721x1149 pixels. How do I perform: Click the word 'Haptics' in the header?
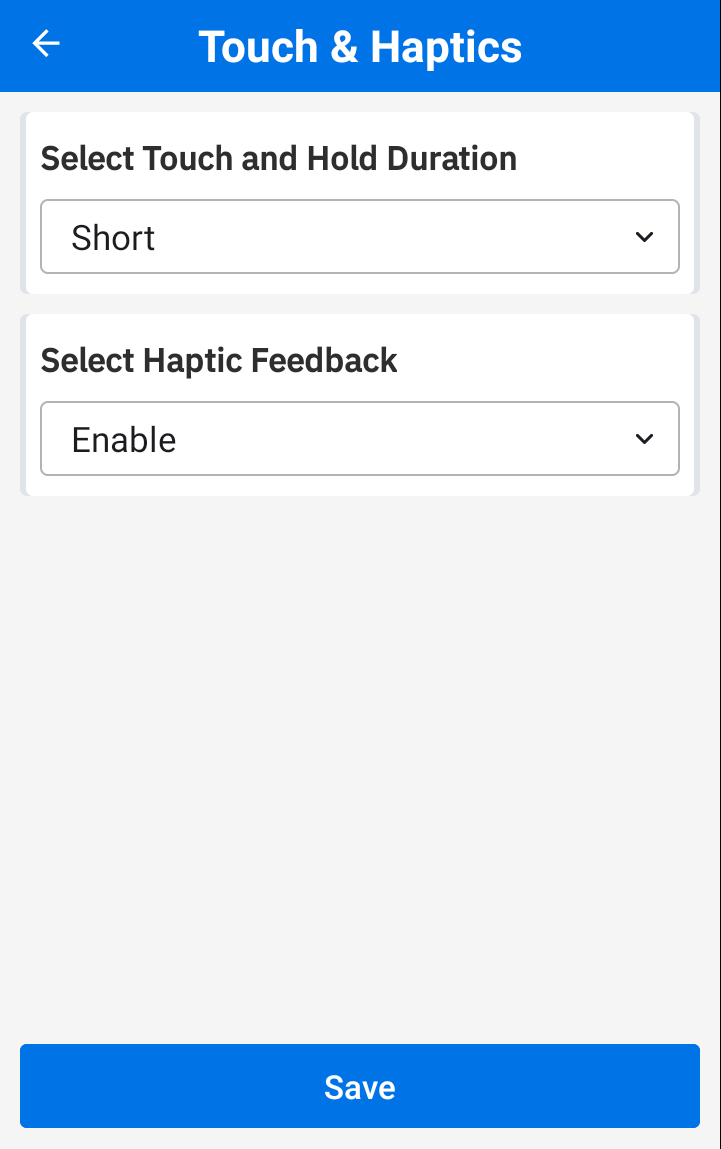(x=446, y=48)
